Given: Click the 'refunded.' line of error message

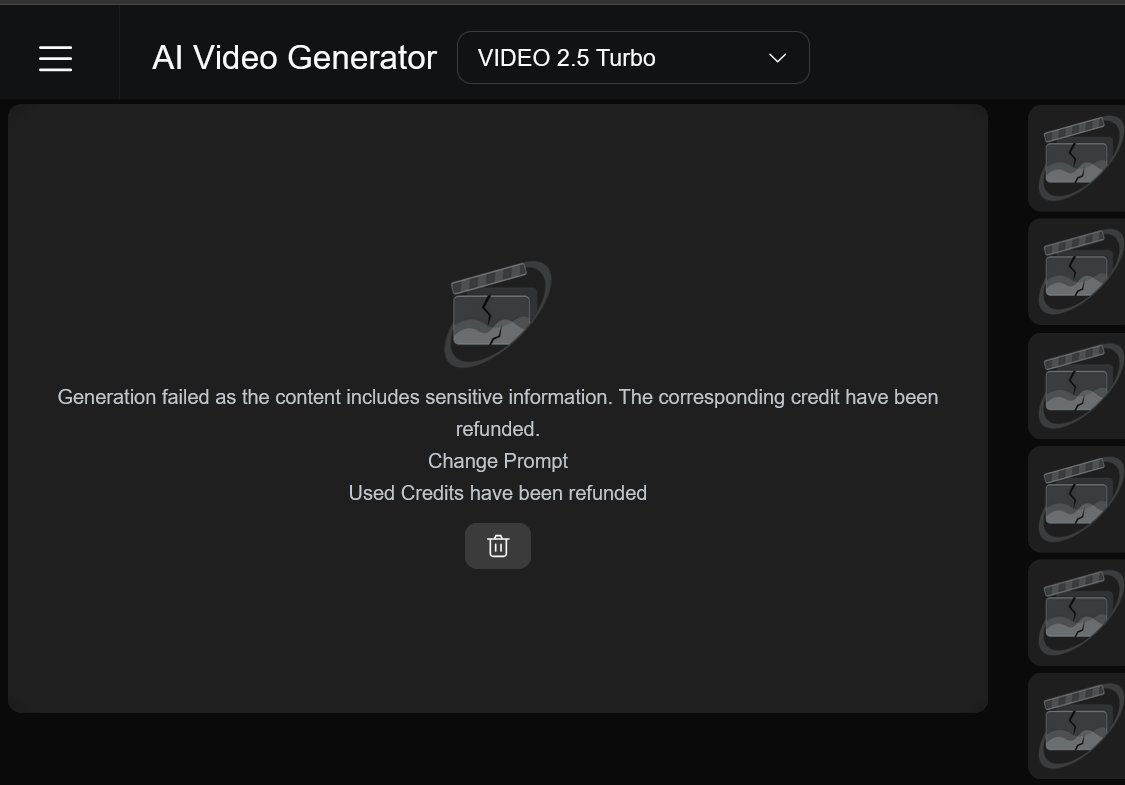Looking at the screenshot, I should click(x=497, y=429).
